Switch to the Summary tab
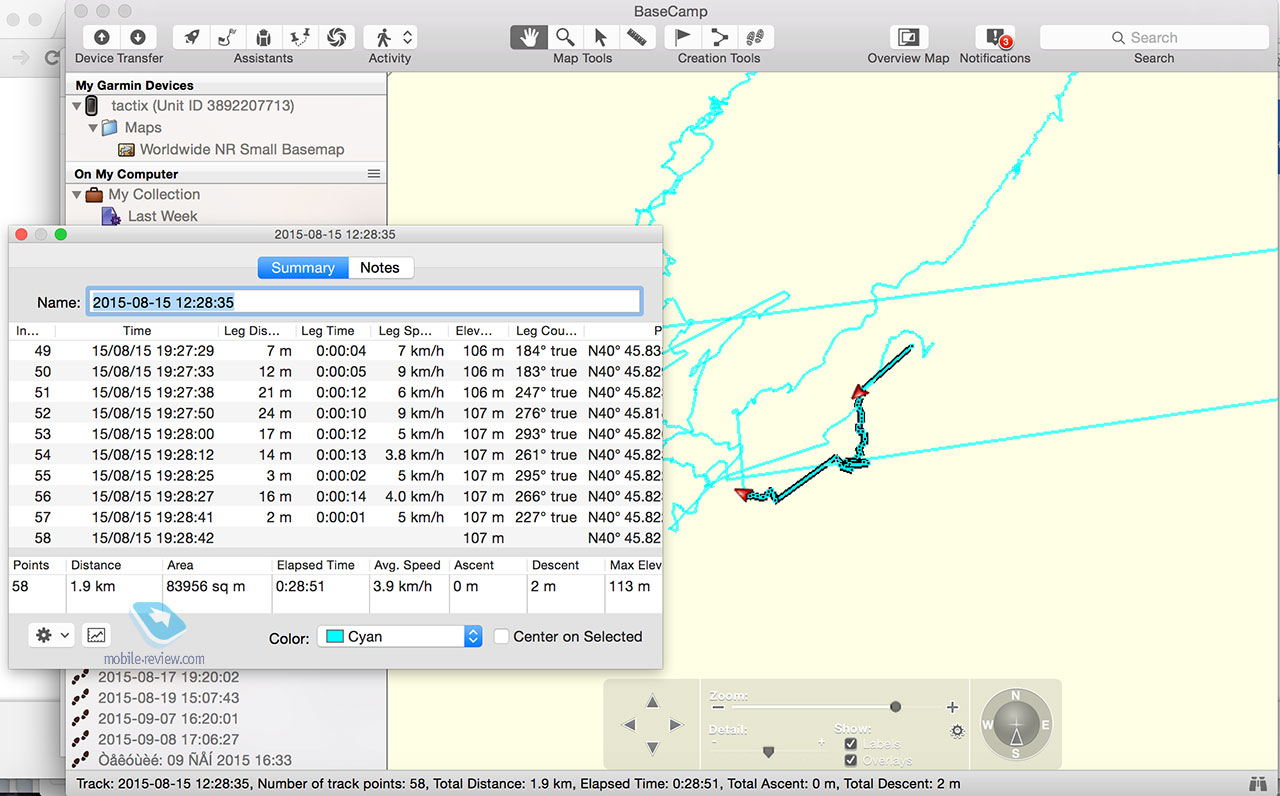The height and width of the screenshot is (796, 1280). (303, 267)
